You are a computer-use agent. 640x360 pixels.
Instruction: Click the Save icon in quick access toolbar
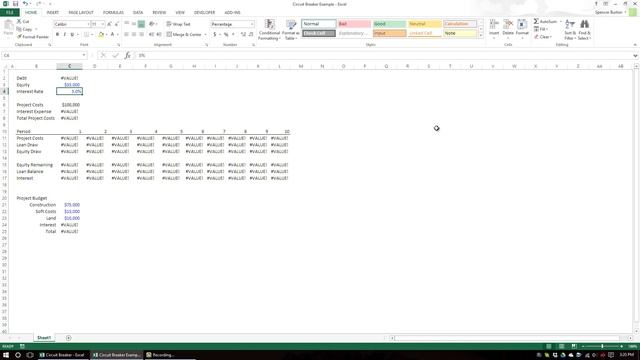click(x=16, y=4)
